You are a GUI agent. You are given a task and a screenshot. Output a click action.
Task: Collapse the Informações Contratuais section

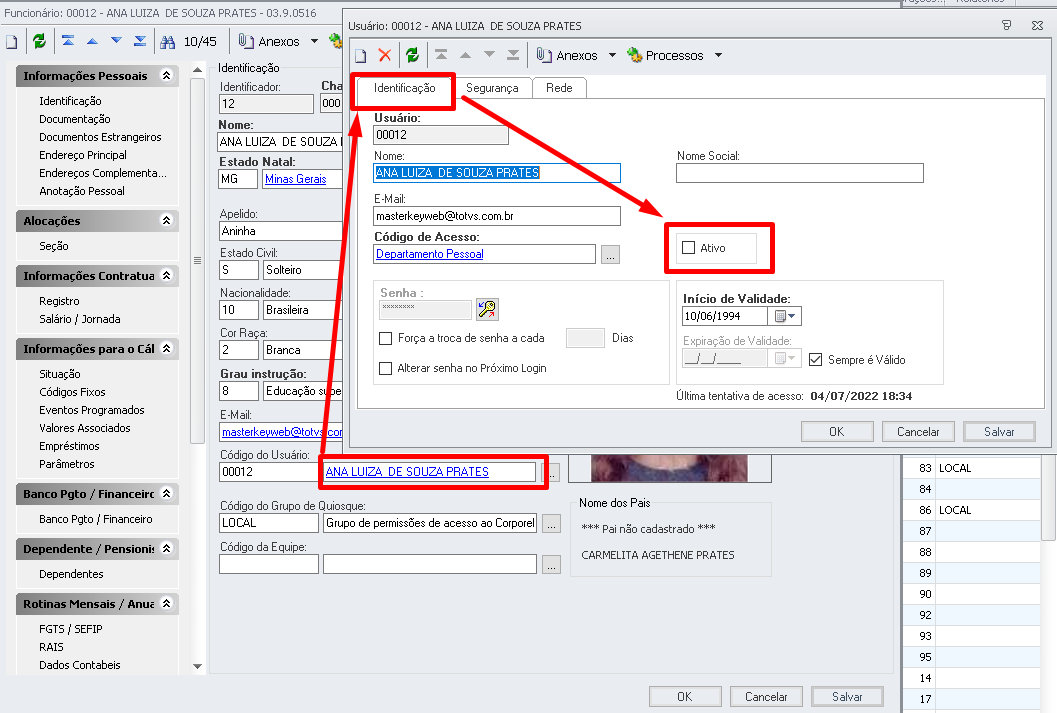coord(167,276)
